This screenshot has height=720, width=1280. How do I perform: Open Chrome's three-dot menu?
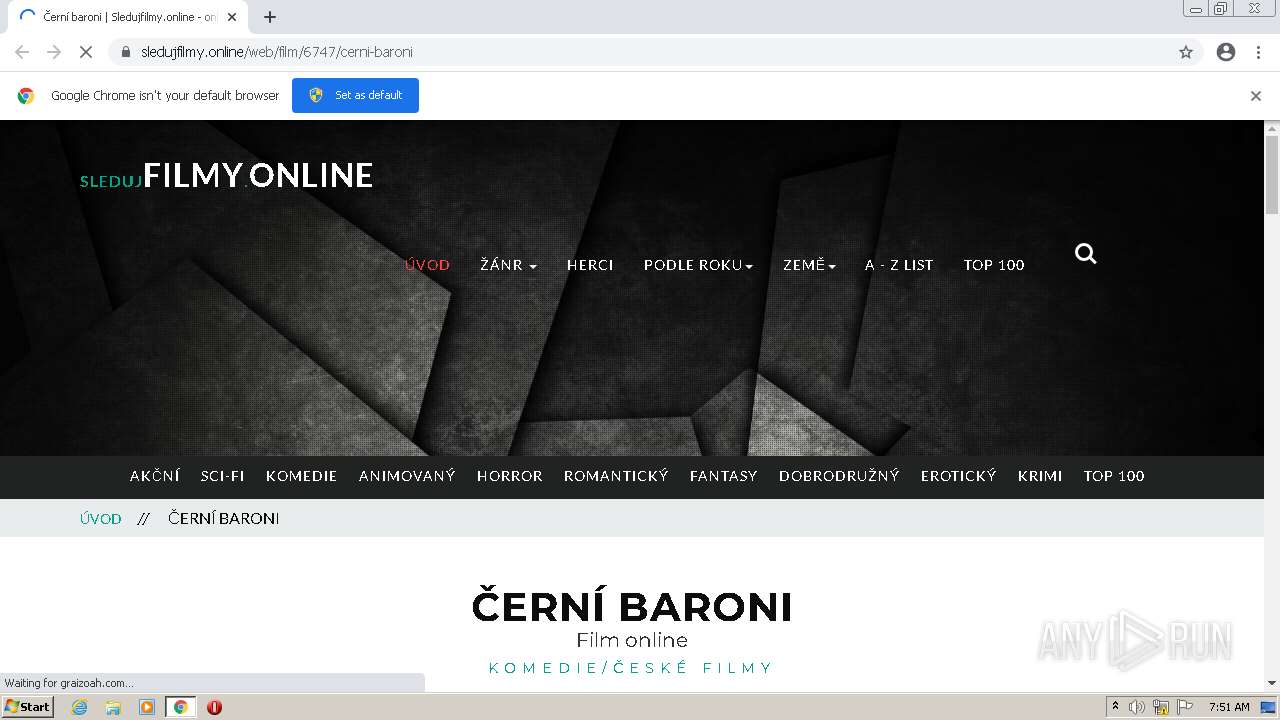coord(1258,52)
